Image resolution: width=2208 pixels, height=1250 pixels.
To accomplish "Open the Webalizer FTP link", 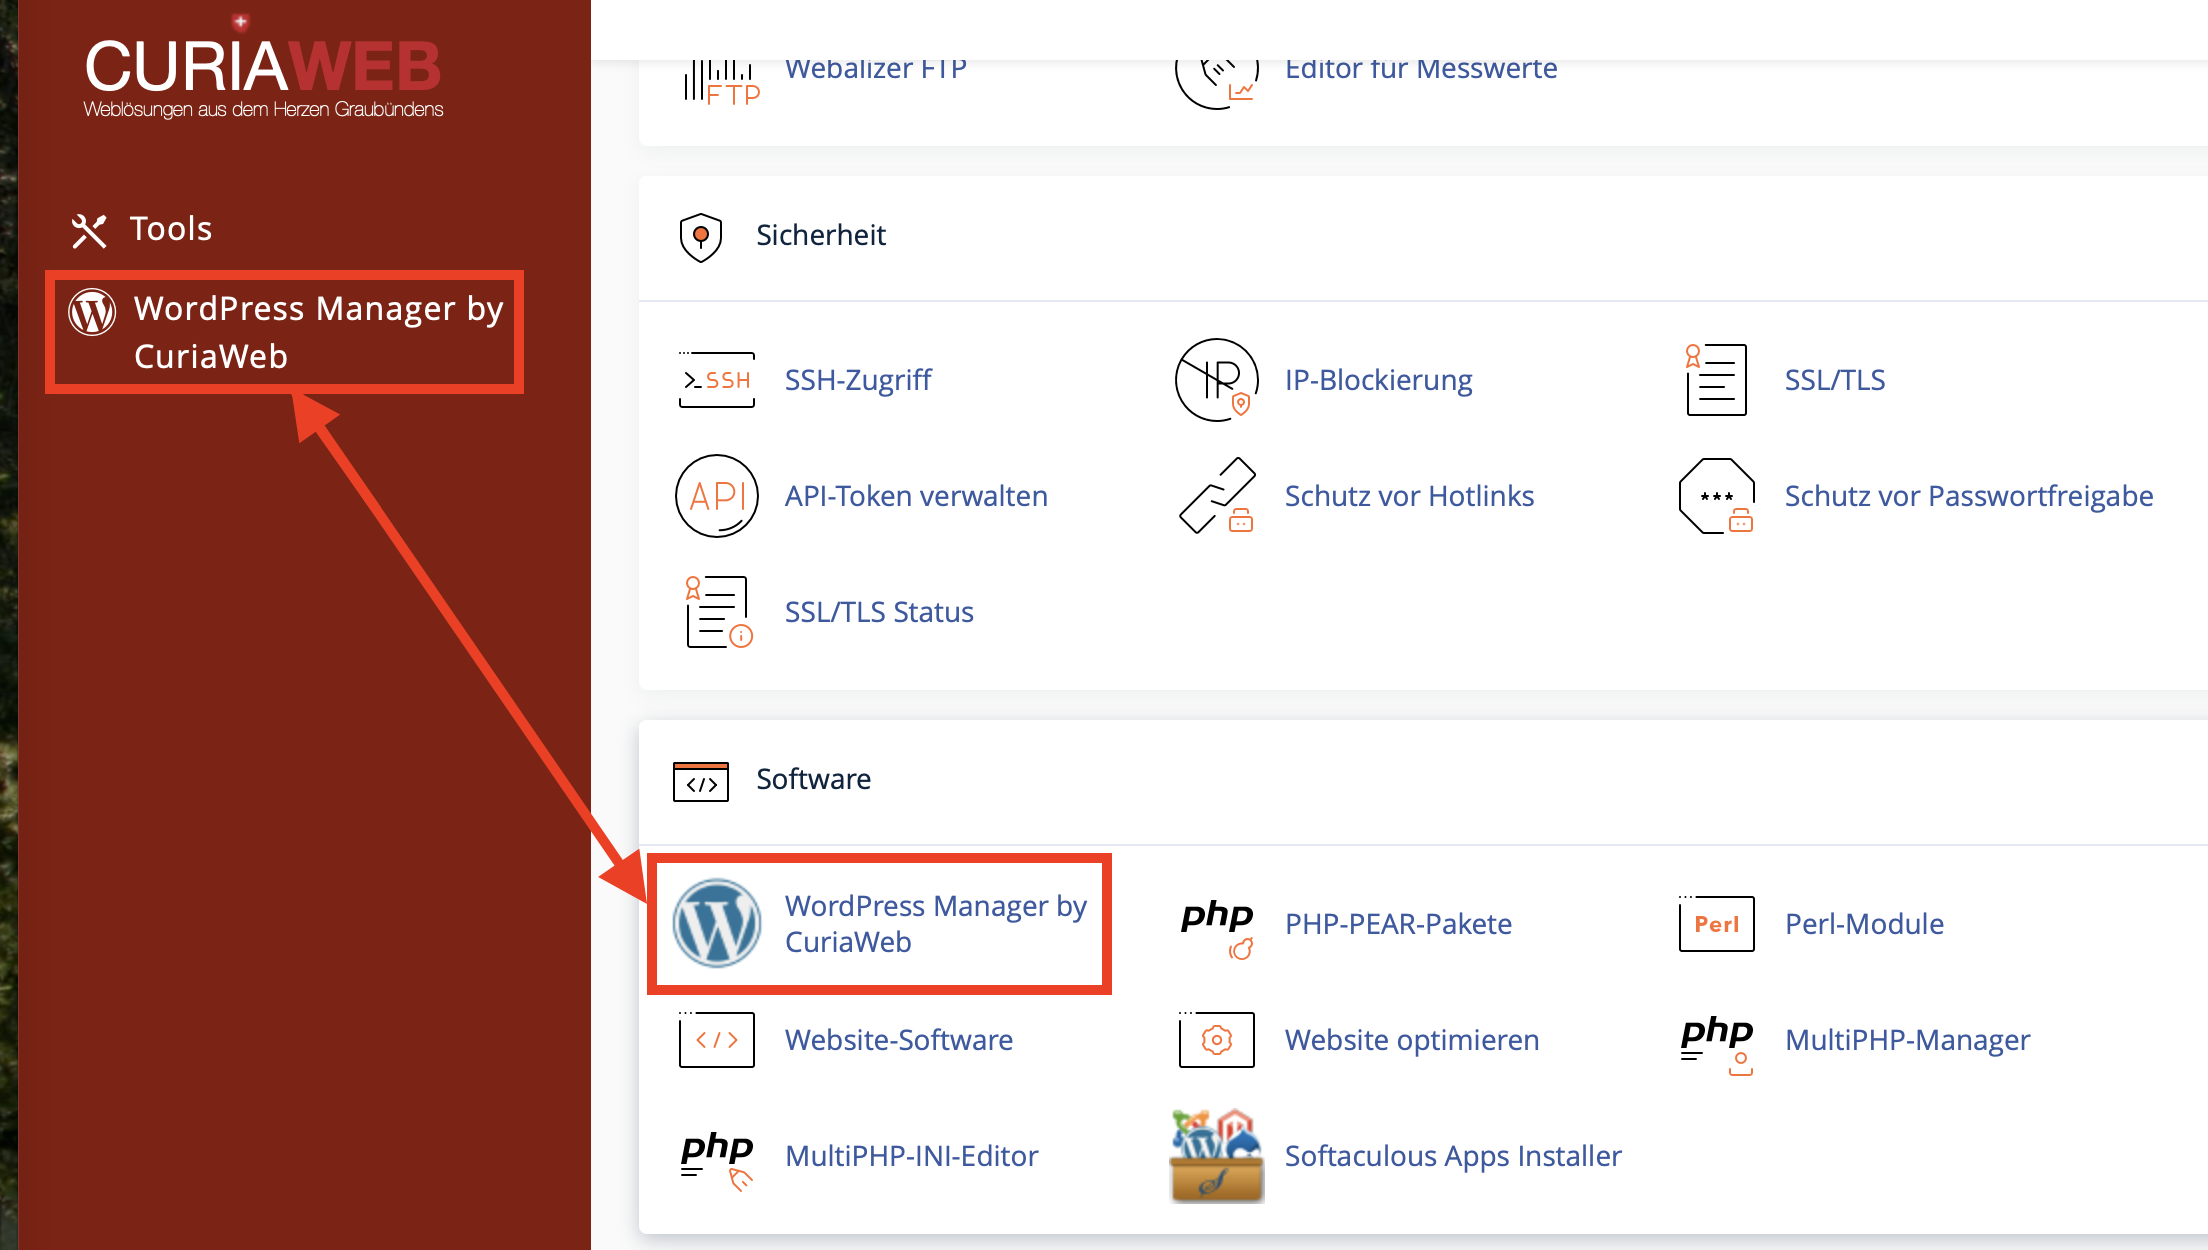I will pos(875,68).
